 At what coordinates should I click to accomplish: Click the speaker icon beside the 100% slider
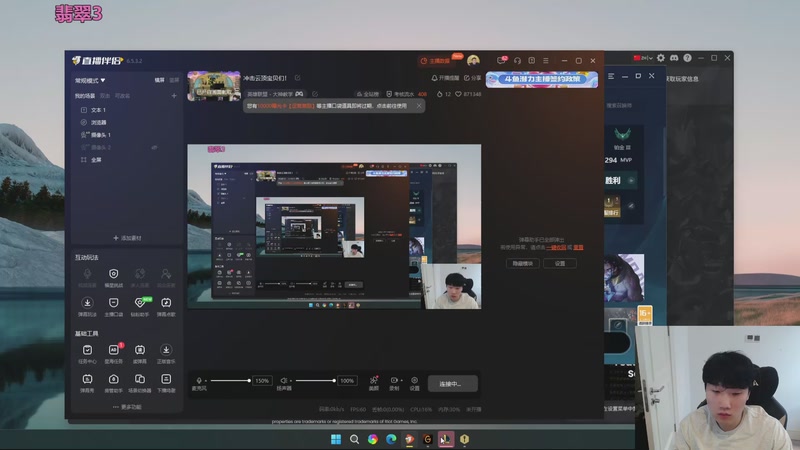(284, 380)
